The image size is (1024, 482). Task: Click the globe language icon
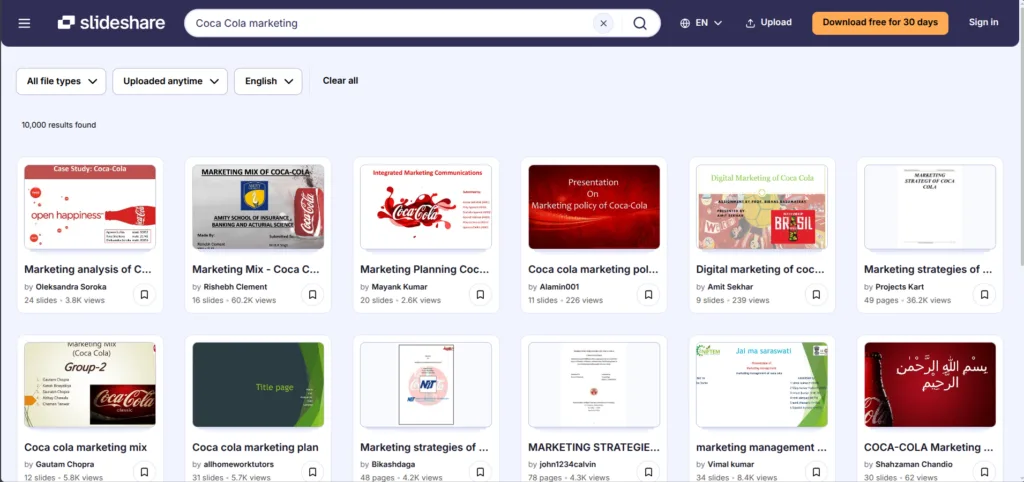click(684, 23)
